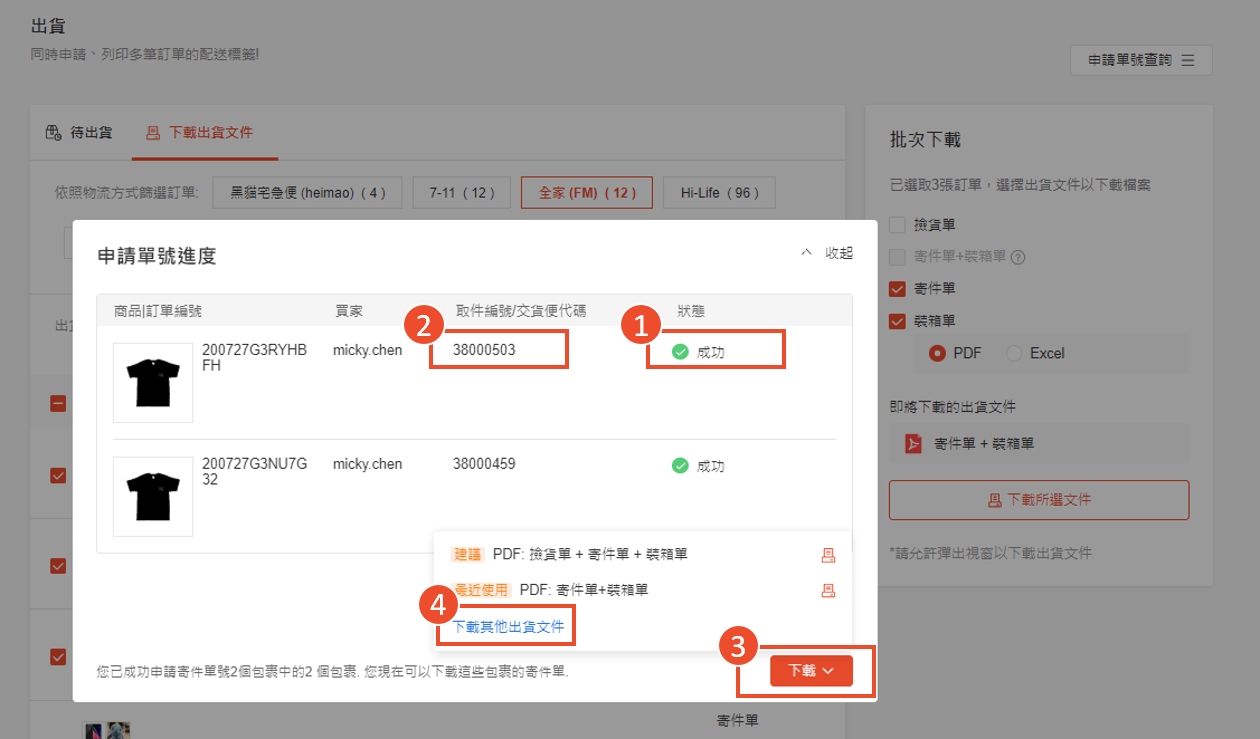Image resolution: width=1260 pixels, height=739 pixels.
Task: Click the 下載其他出貨文件 link
Action: click(508, 627)
